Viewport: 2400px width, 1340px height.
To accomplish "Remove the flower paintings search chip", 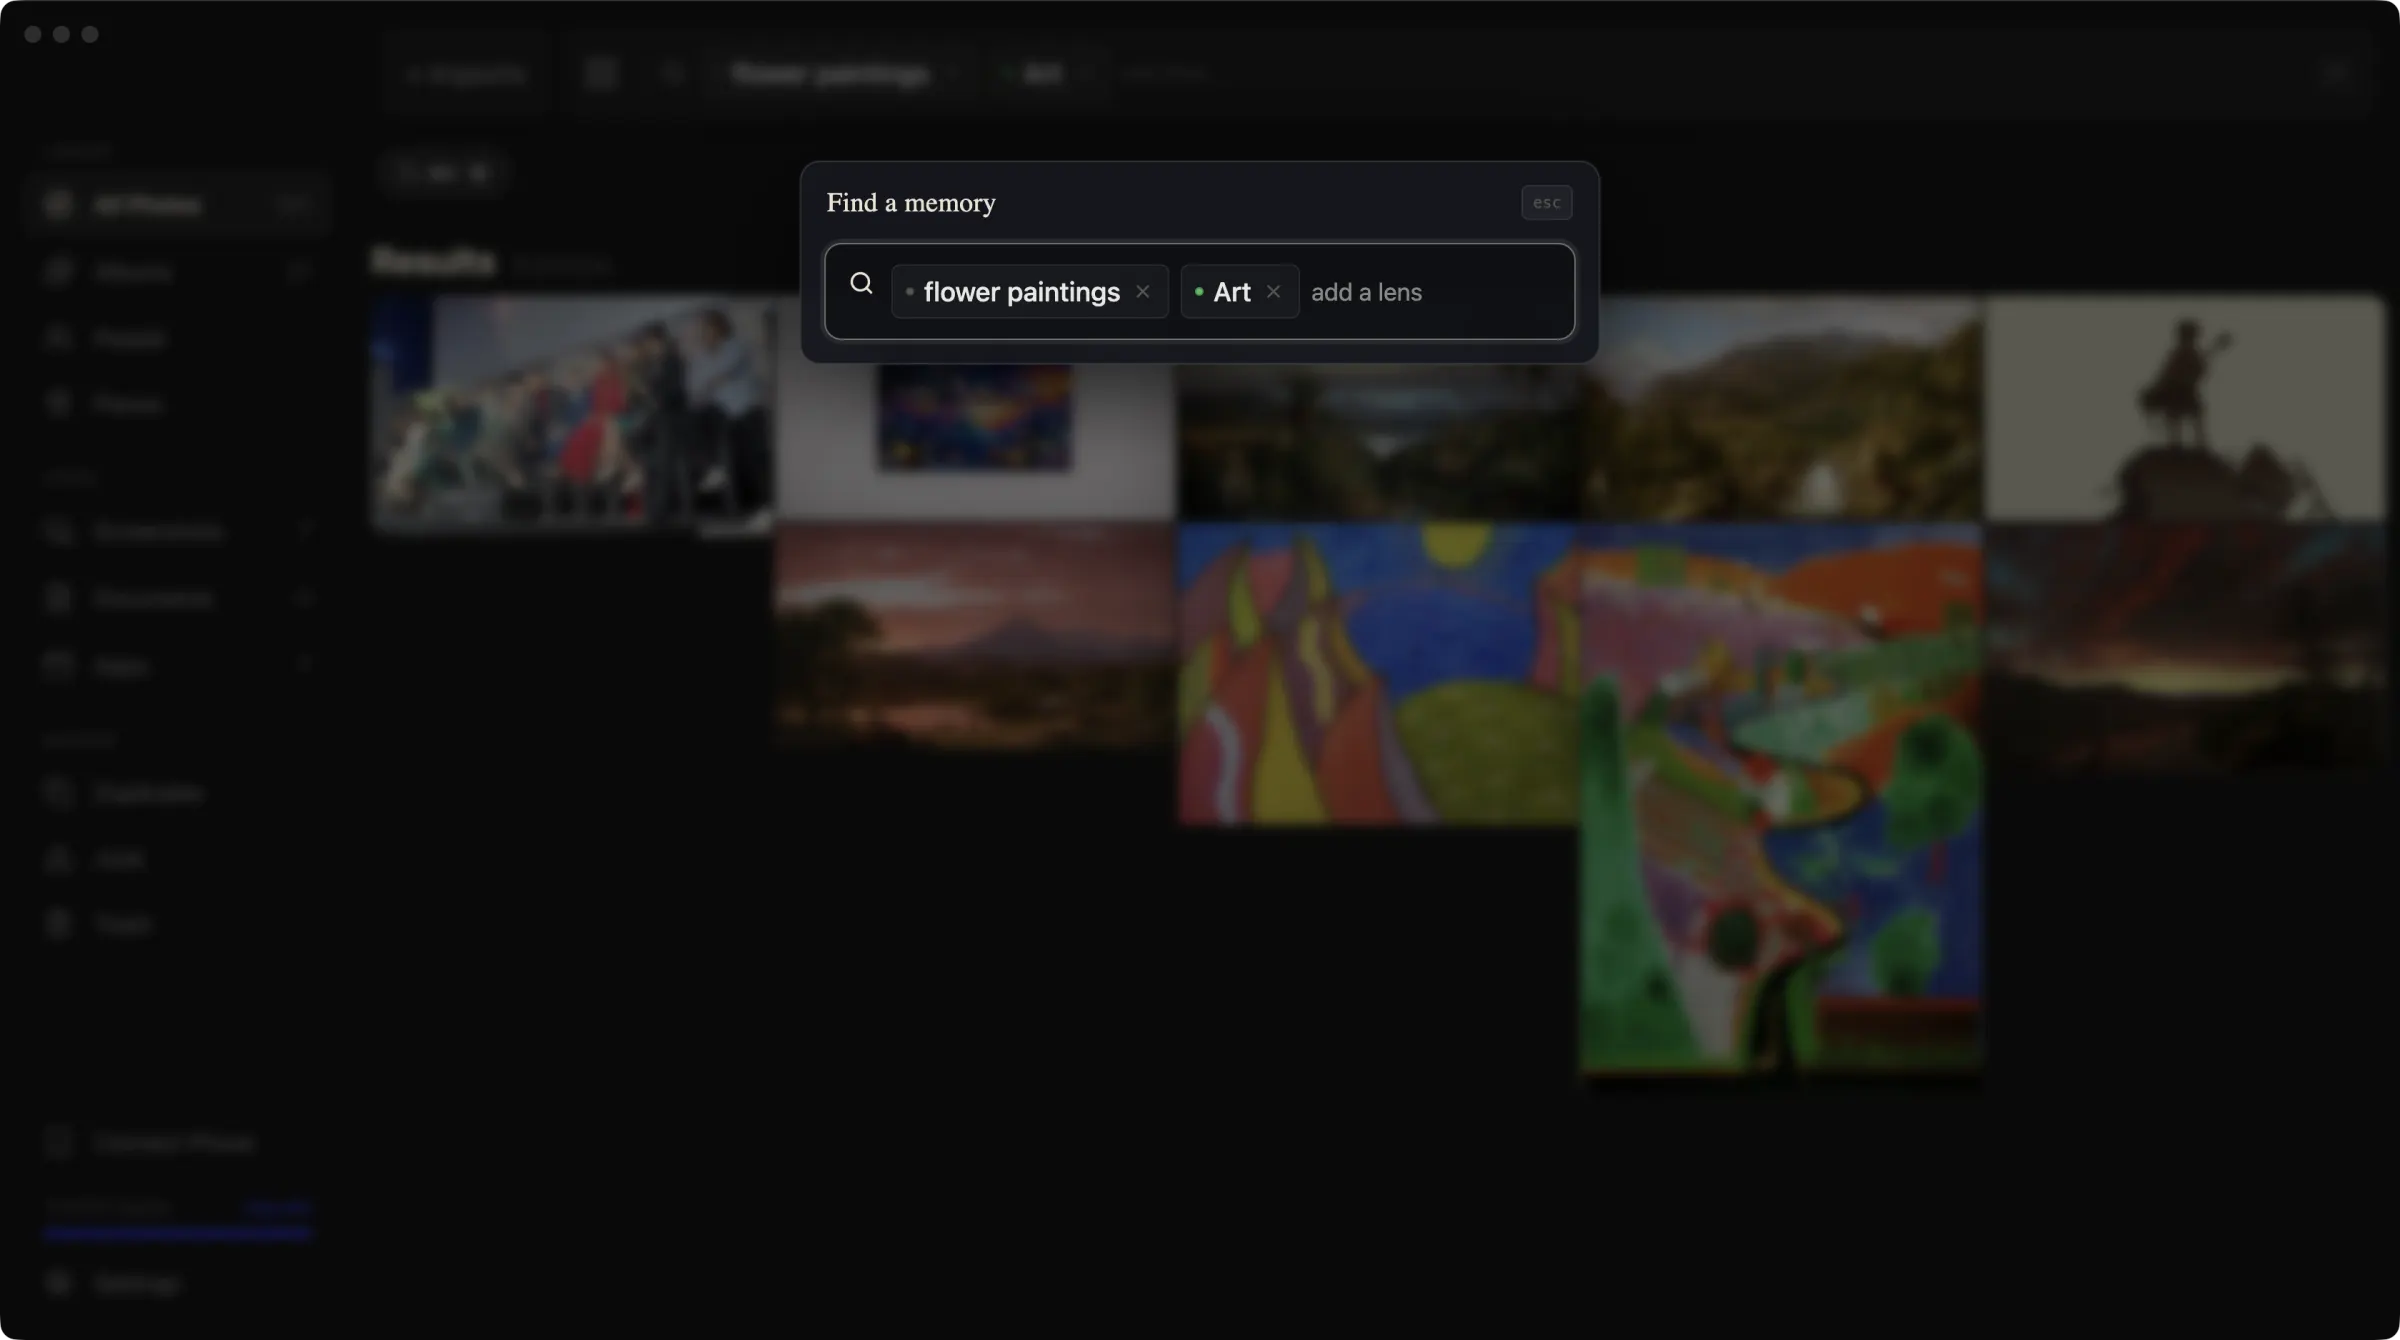I will (1143, 292).
